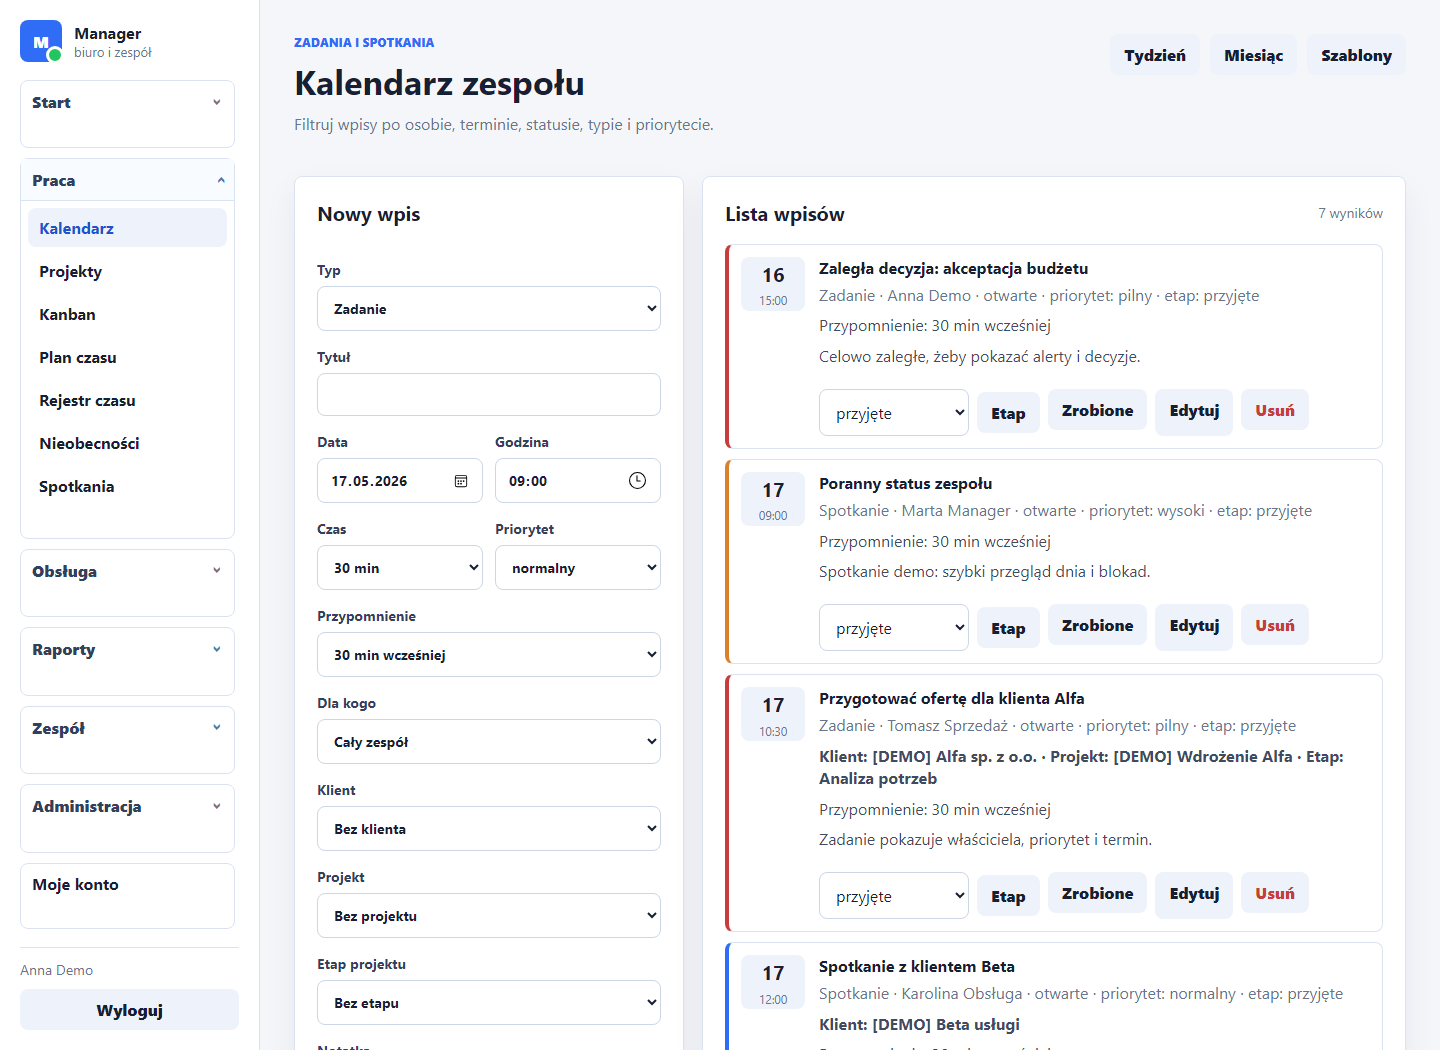Click title 'Zaległa decyzja: akceptacja budżetu'
Screen dimensions: 1440x1050
point(953,268)
